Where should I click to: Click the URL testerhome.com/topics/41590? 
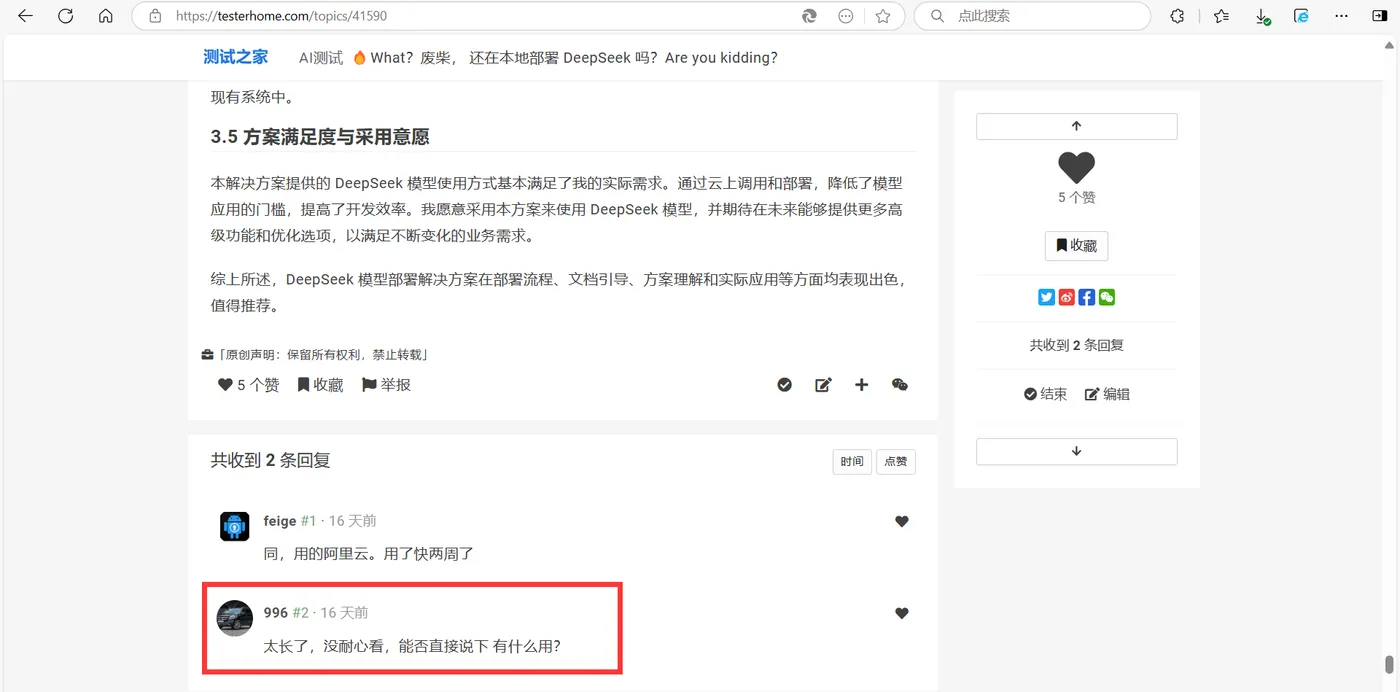click(281, 16)
